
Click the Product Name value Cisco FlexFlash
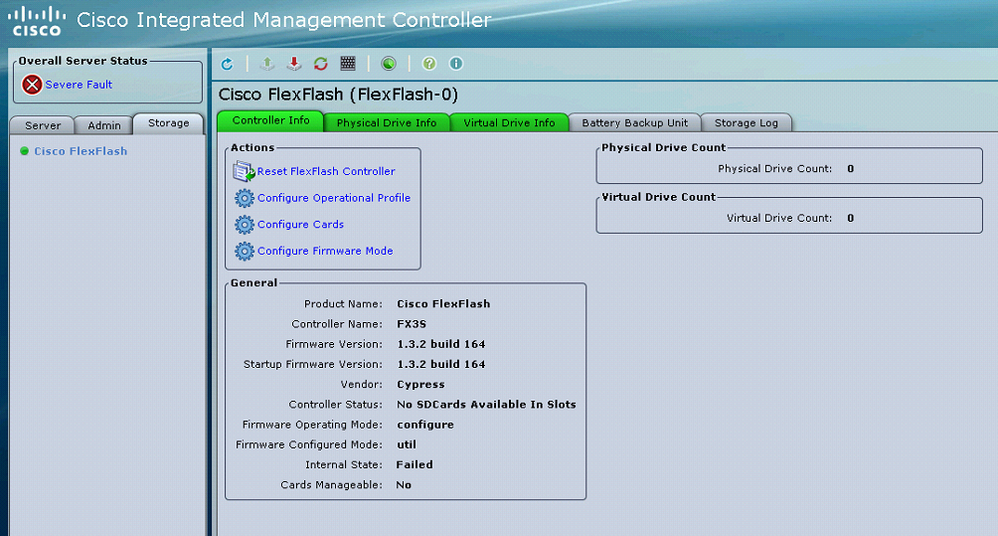pyautogui.click(x=444, y=304)
